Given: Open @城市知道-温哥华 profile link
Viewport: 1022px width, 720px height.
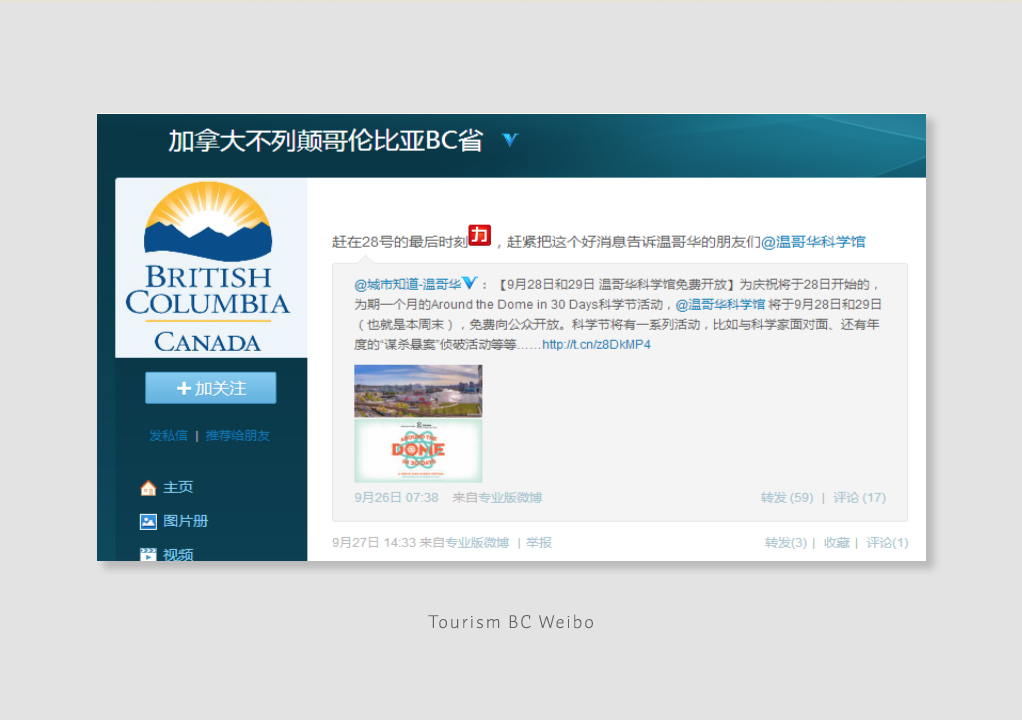Looking at the screenshot, I should pos(407,284).
